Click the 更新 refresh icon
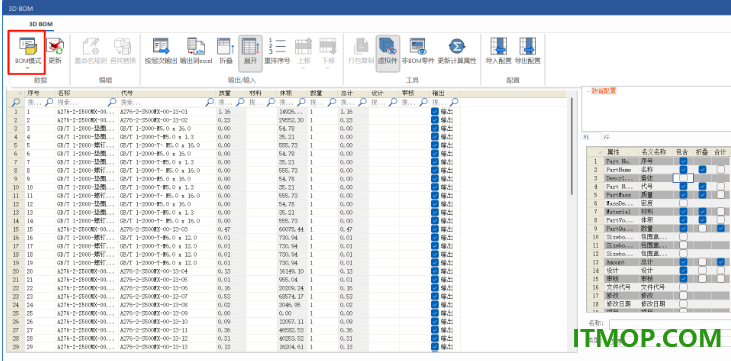Screen dimensions: 731x361 click(x=55, y=47)
